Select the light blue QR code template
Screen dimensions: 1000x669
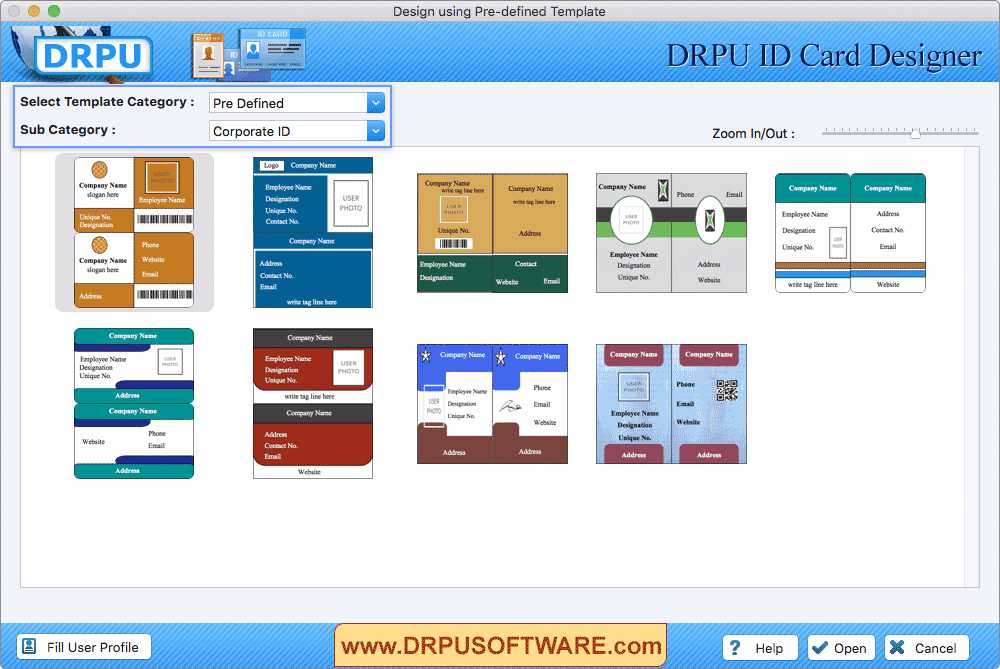pos(671,404)
